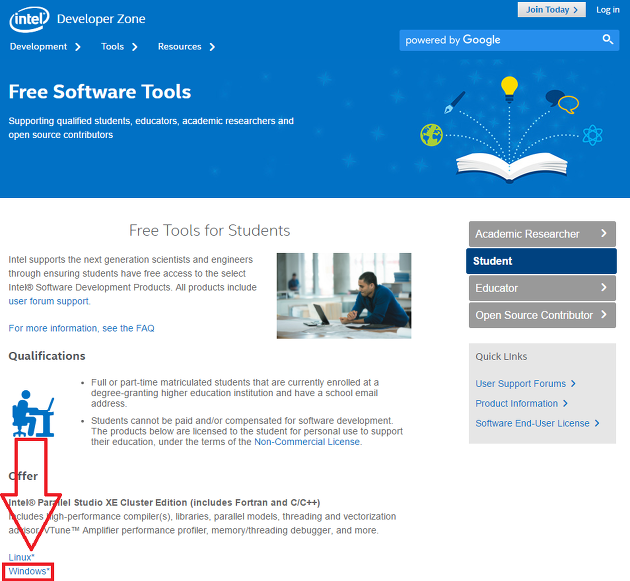Switch to the Educator tab
Viewport: 630px width, 581px height.
[542, 288]
